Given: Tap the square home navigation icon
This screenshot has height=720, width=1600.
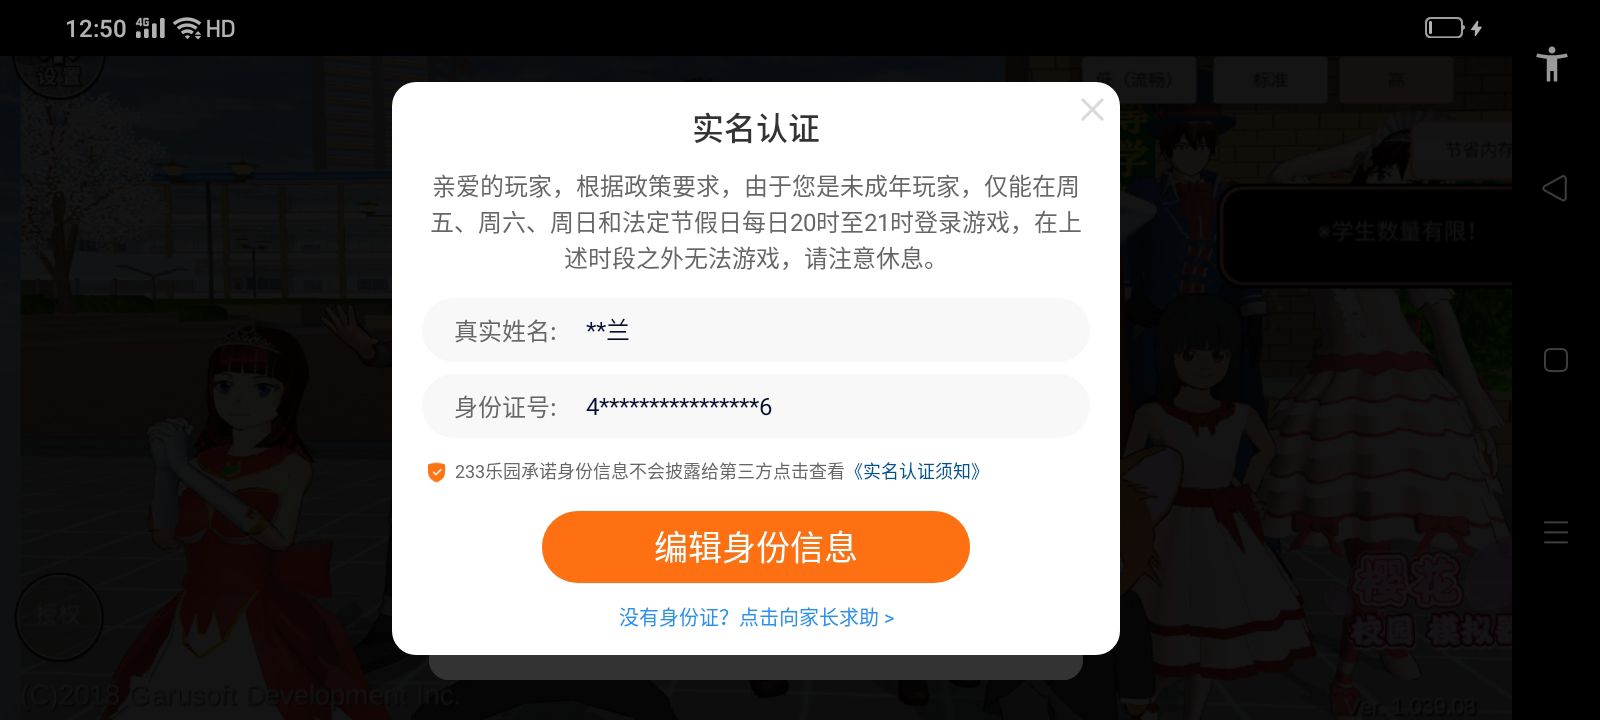Looking at the screenshot, I should [x=1556, y=360].
